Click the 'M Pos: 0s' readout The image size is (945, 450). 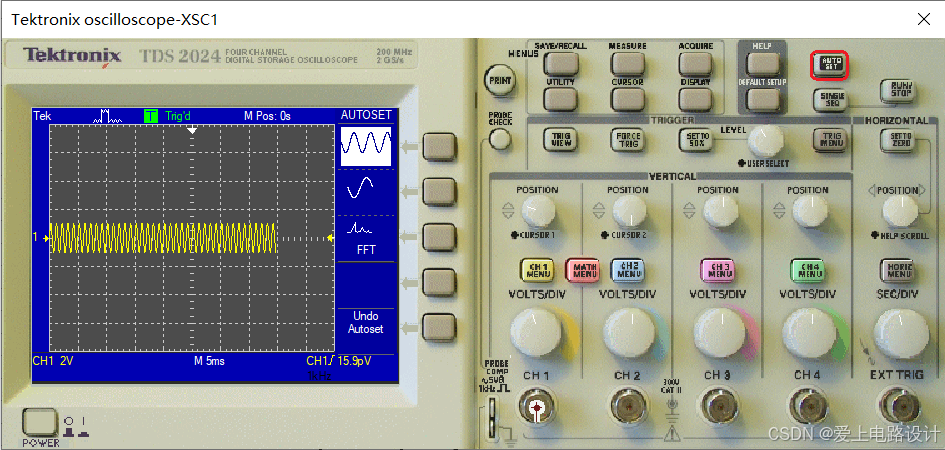[x=267, y=116]
